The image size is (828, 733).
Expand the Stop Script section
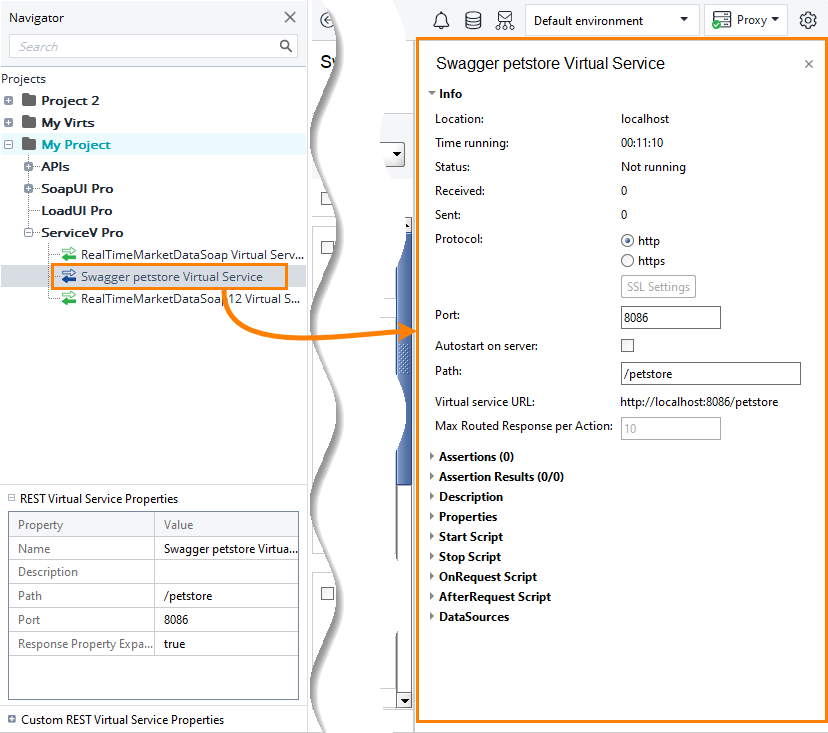click(x=432, y=557)
